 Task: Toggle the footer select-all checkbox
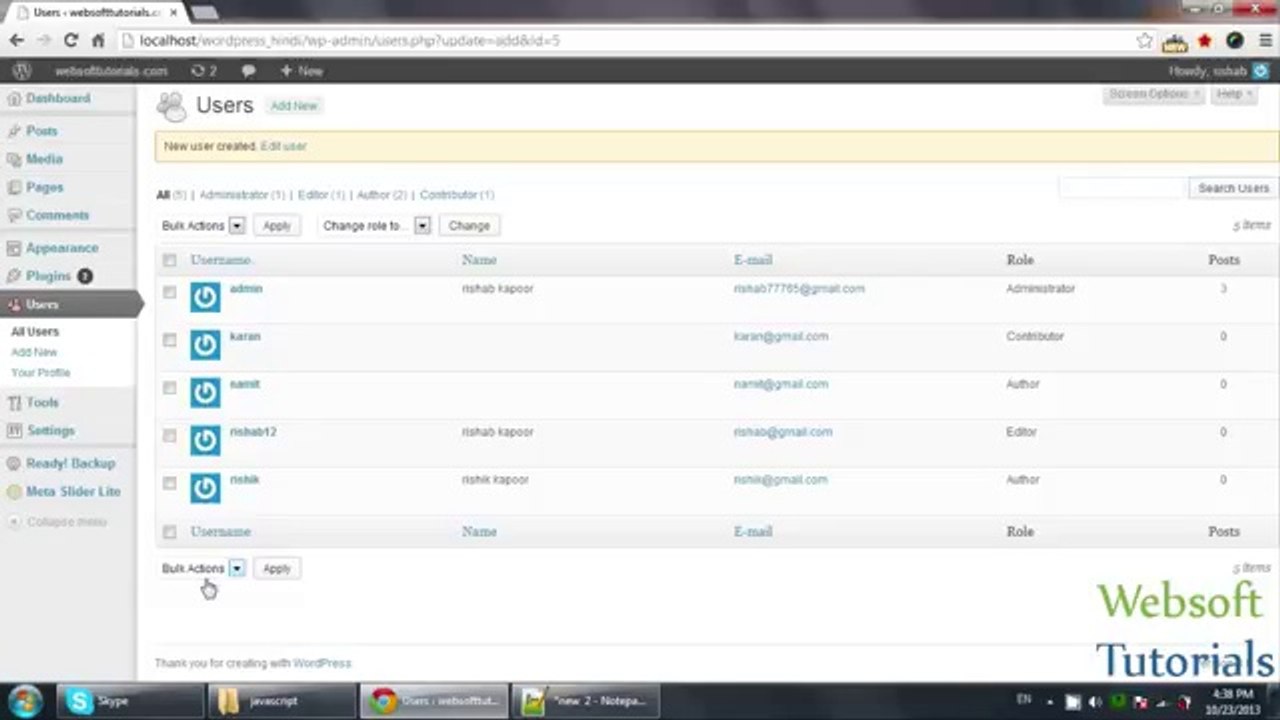coord(169,532)
